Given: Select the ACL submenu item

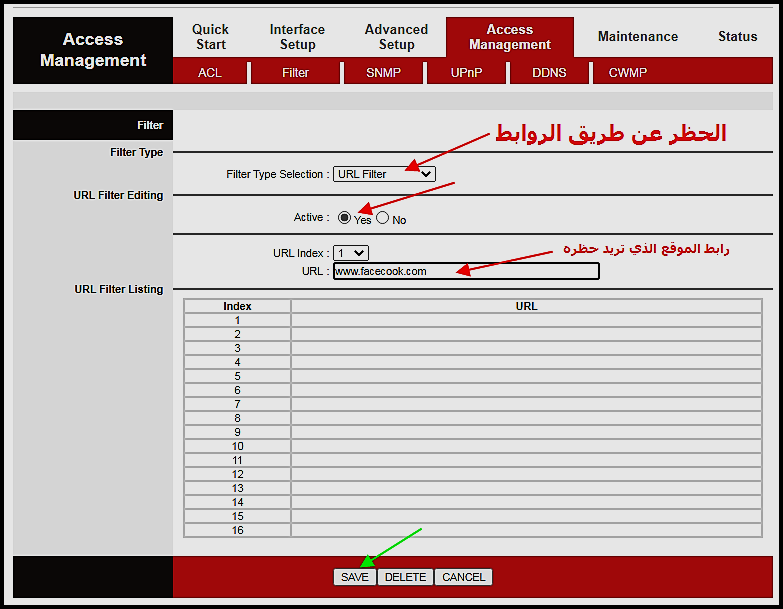Looking at the screenshot, I should [210, 73].
